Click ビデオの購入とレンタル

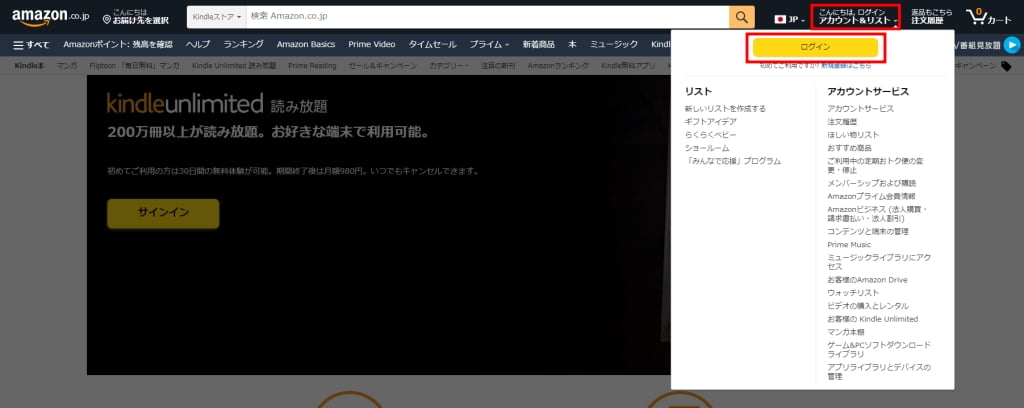tap(868, 306)
